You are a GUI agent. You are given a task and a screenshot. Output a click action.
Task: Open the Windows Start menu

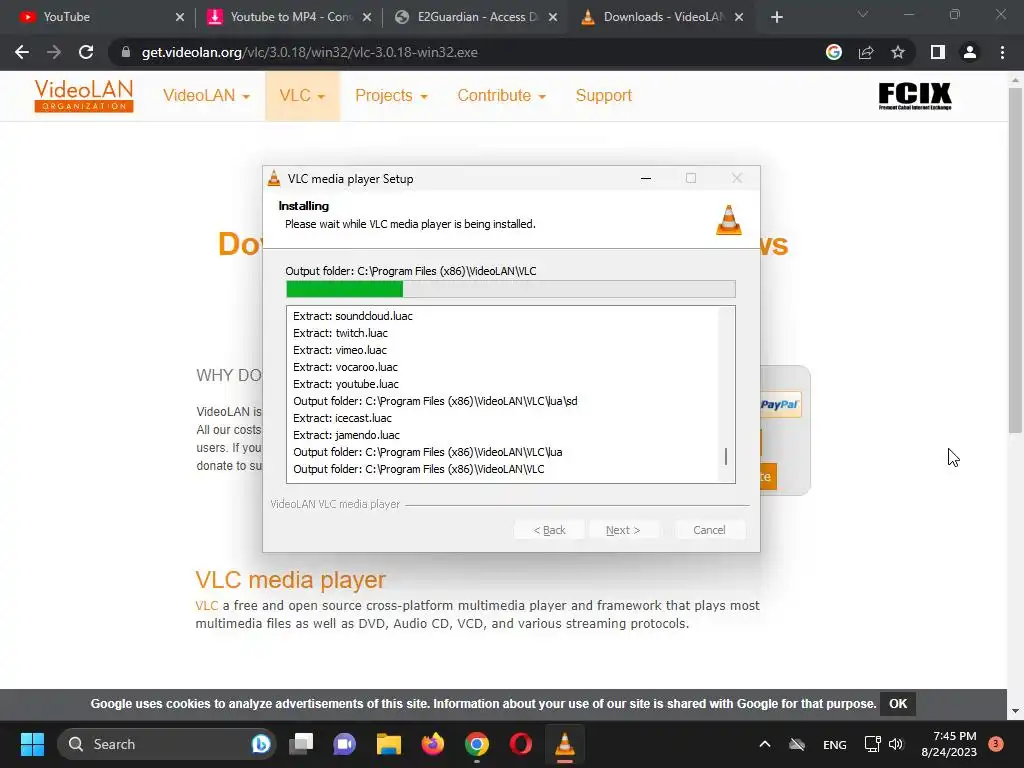32,744
